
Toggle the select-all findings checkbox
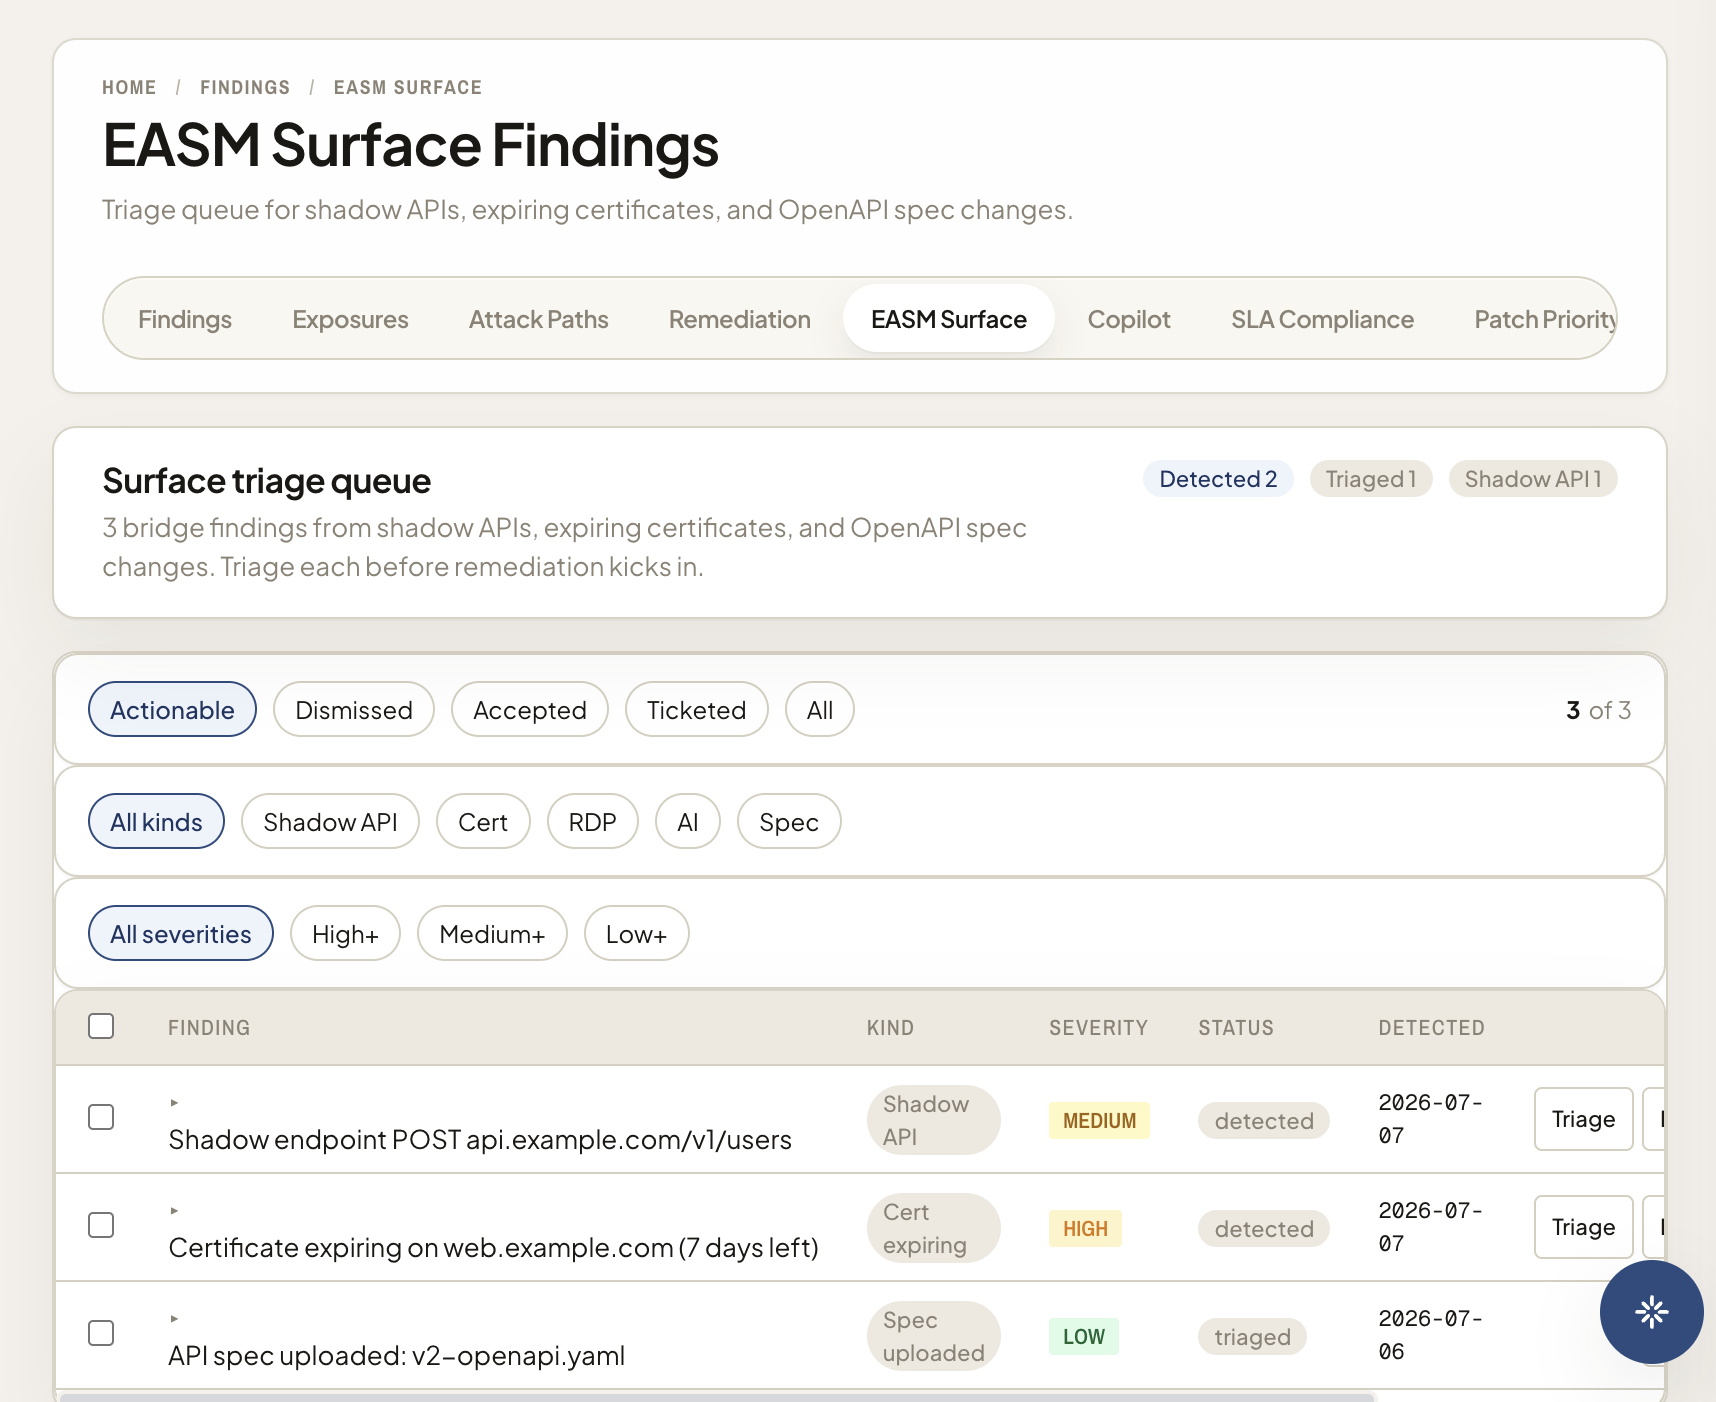[101, 1026]
